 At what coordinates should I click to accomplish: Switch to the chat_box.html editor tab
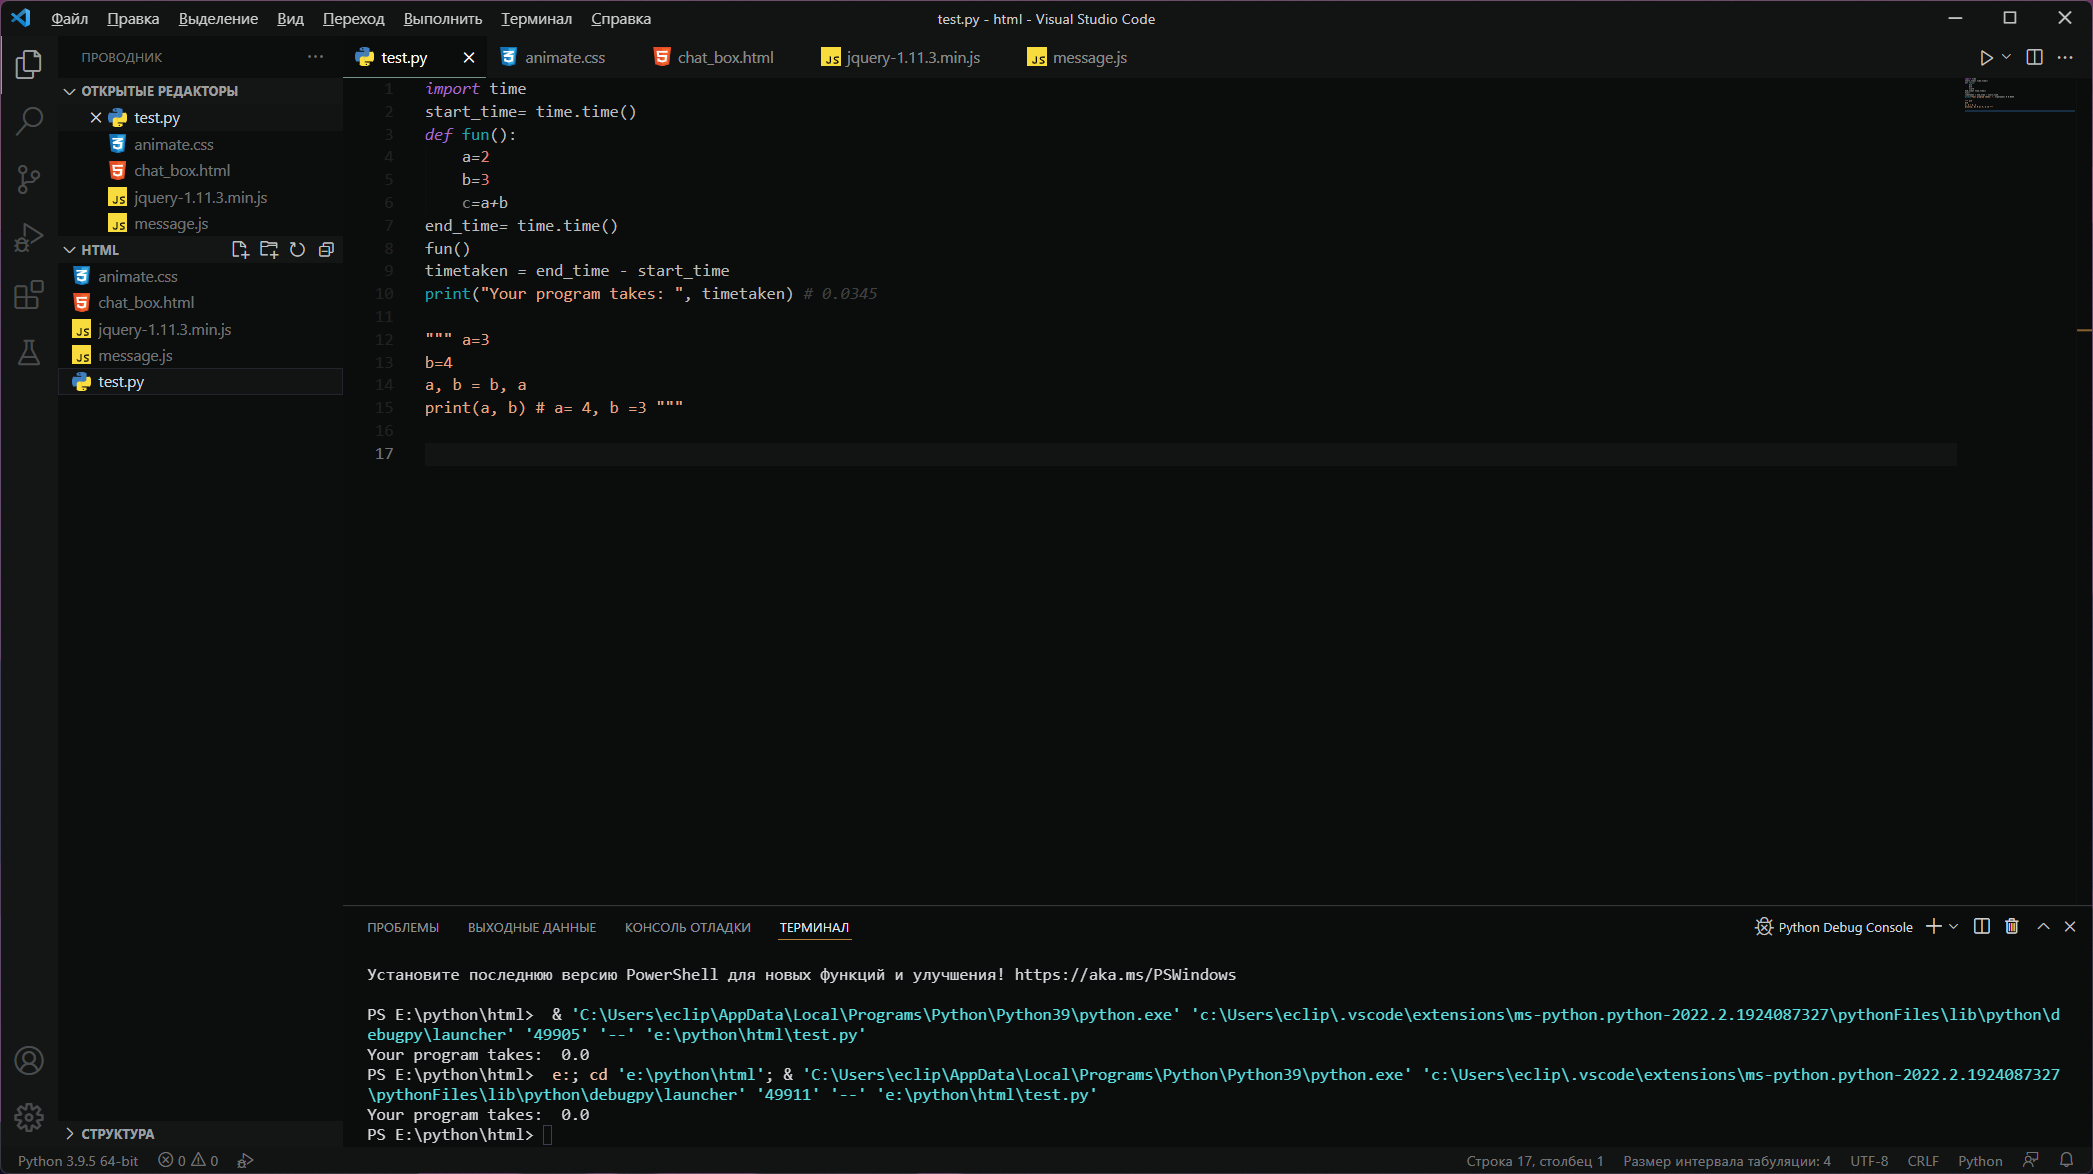click(725, 58)
